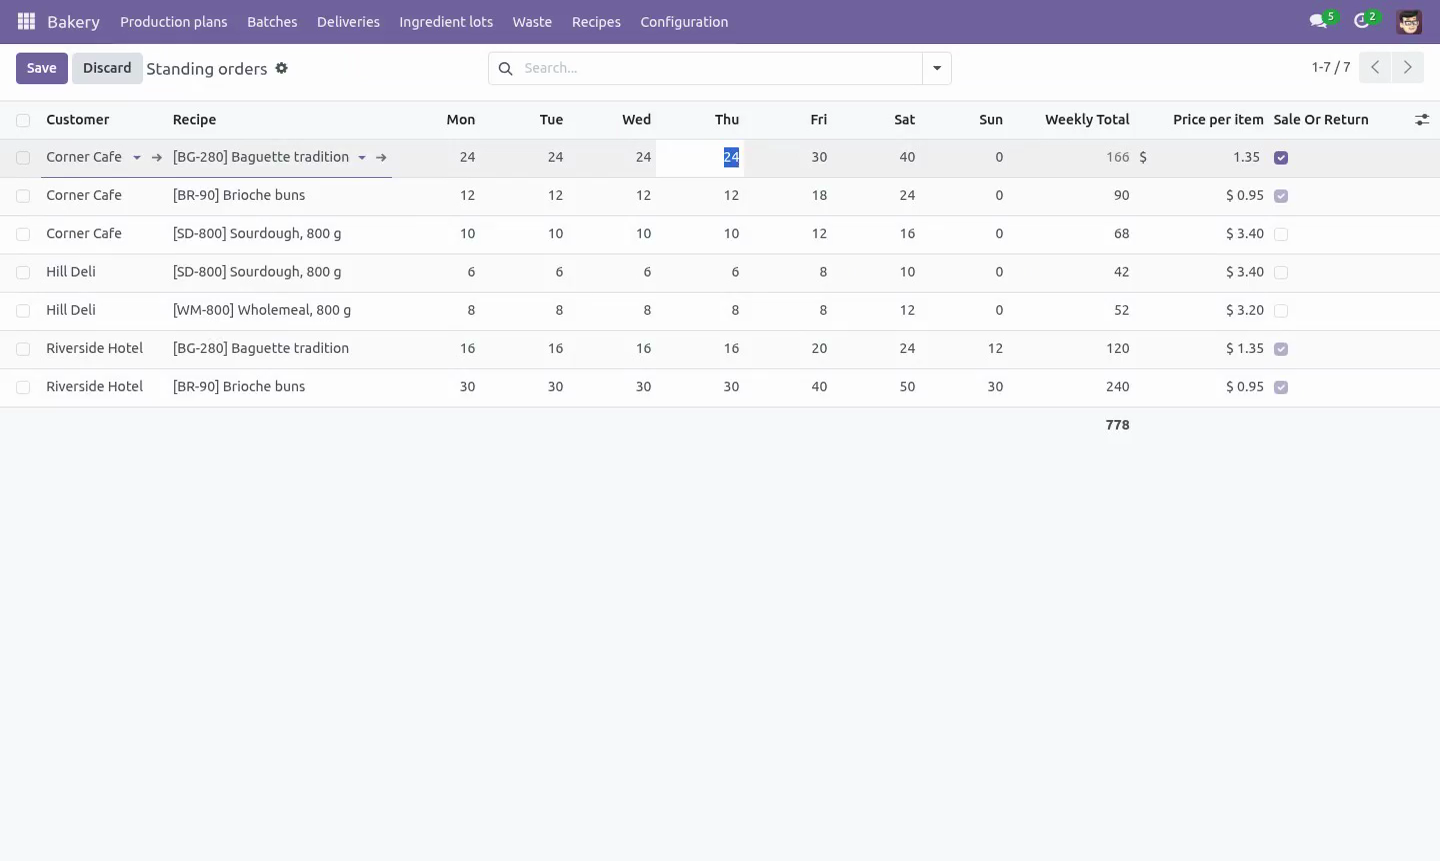Sort by the Weekly Total column header

[x=1087, y=120]
